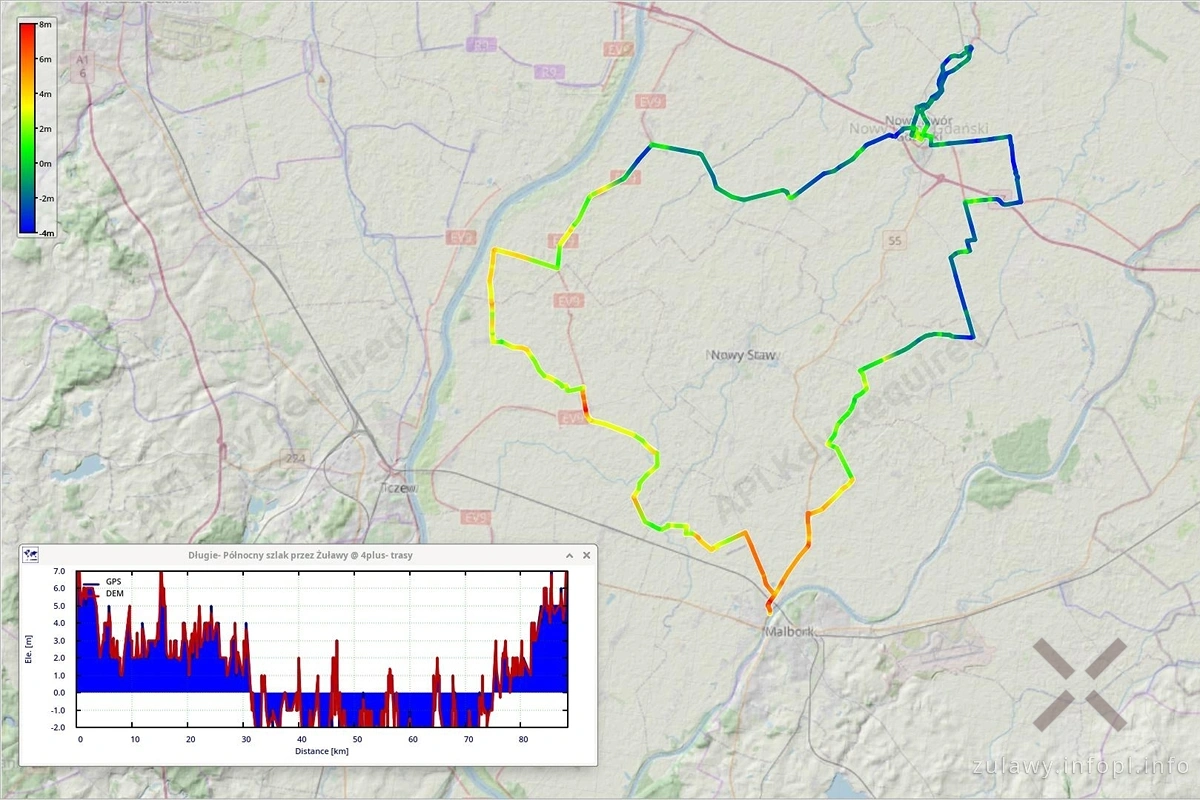
Task: Click the A1 6 motorway shield
Action: pyautogui.click(x=82, y=66)
